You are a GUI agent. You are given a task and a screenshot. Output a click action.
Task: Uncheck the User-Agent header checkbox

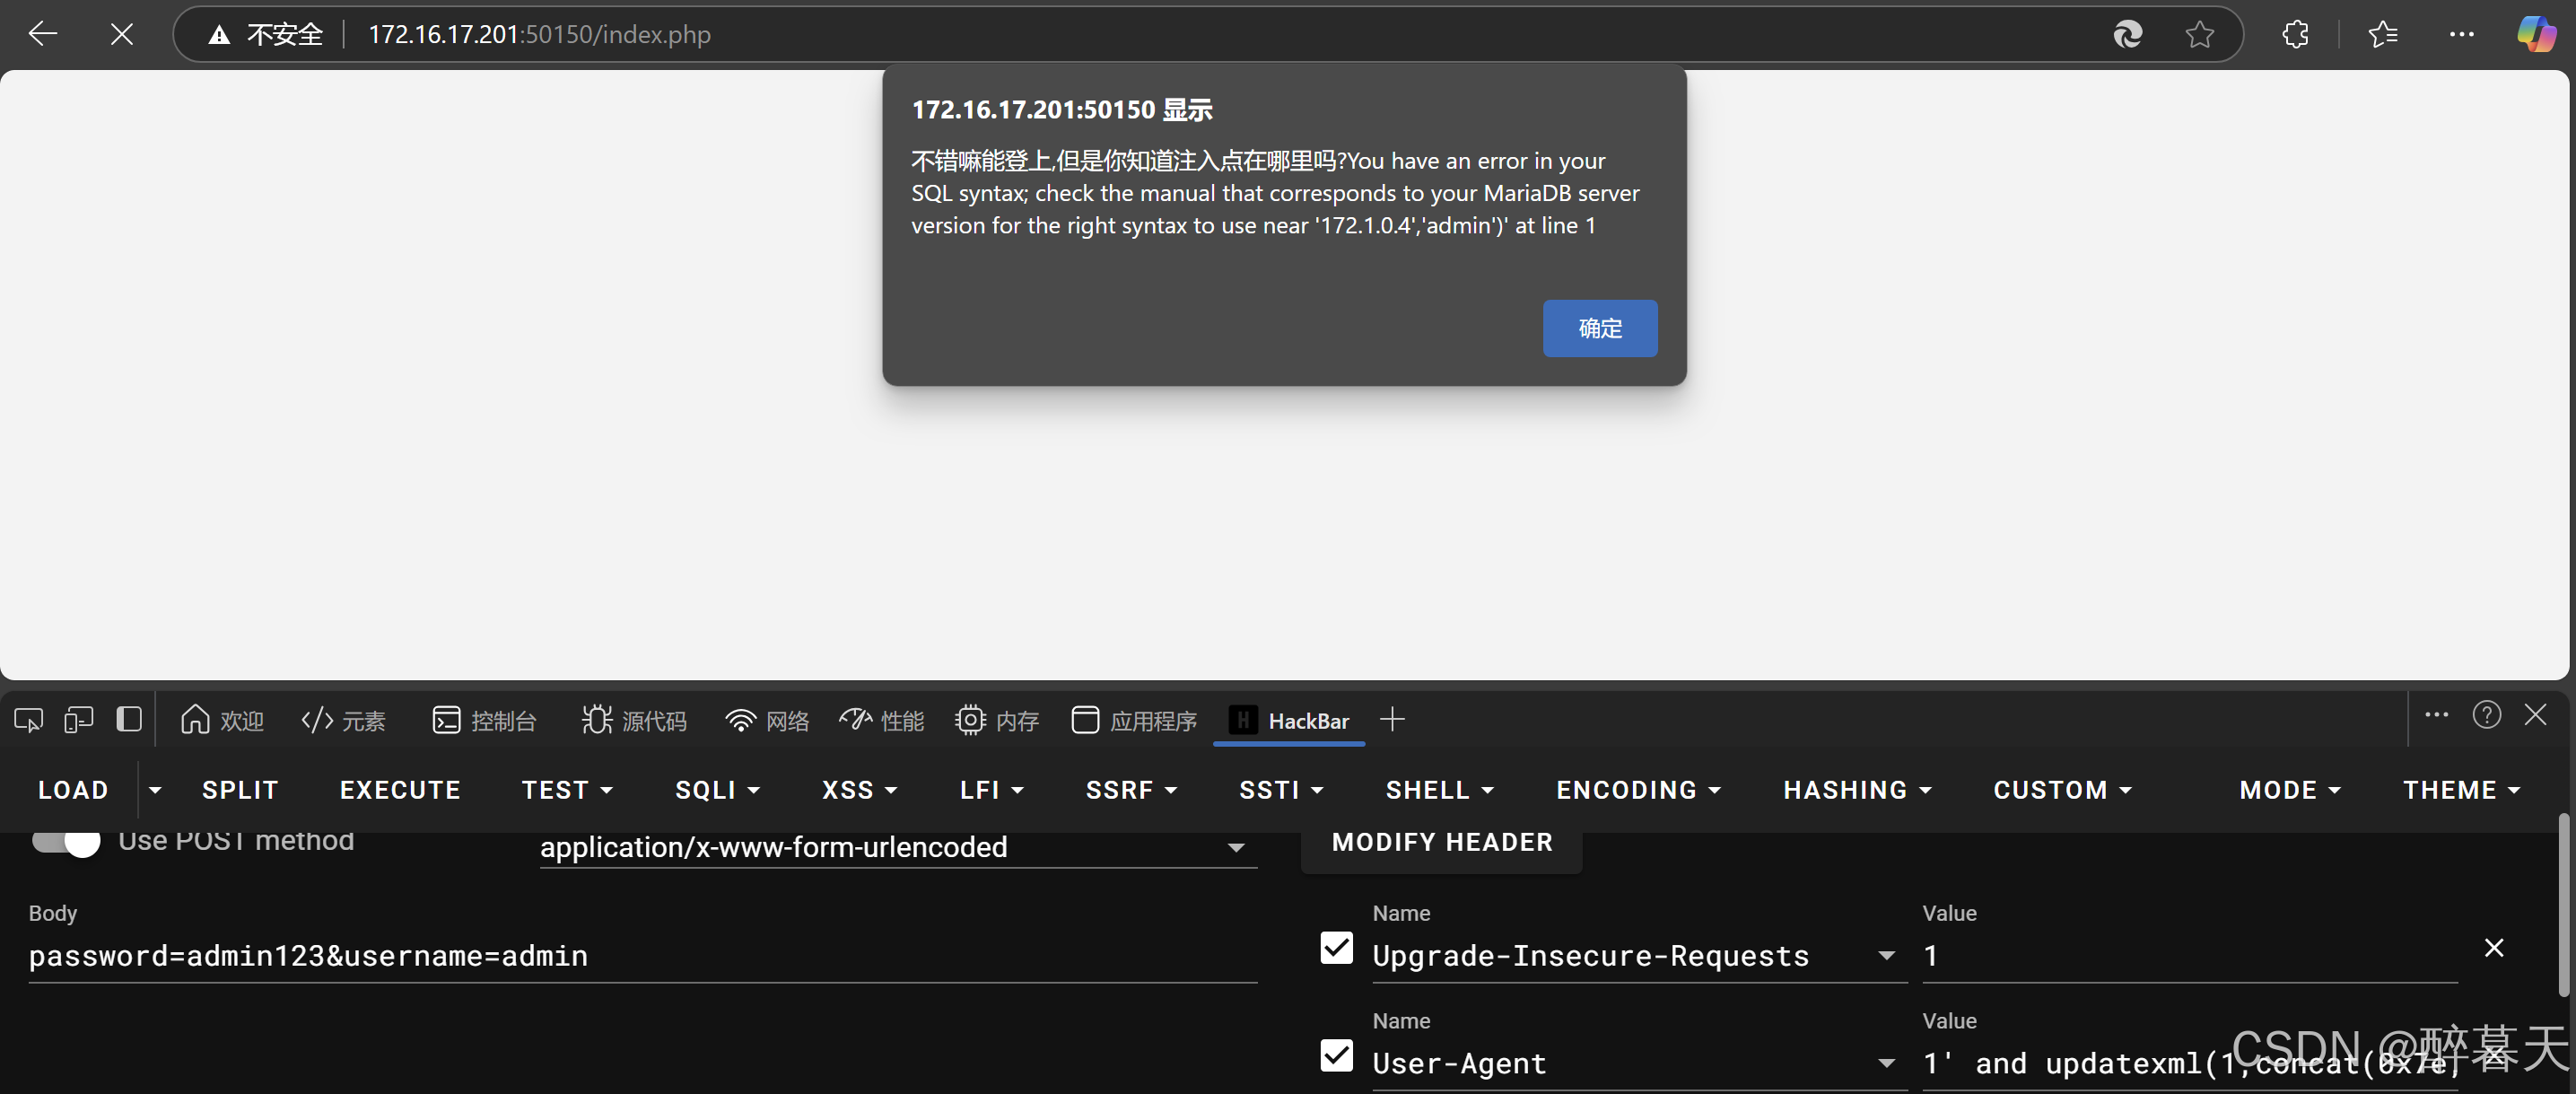[x=1336, y=1056]
